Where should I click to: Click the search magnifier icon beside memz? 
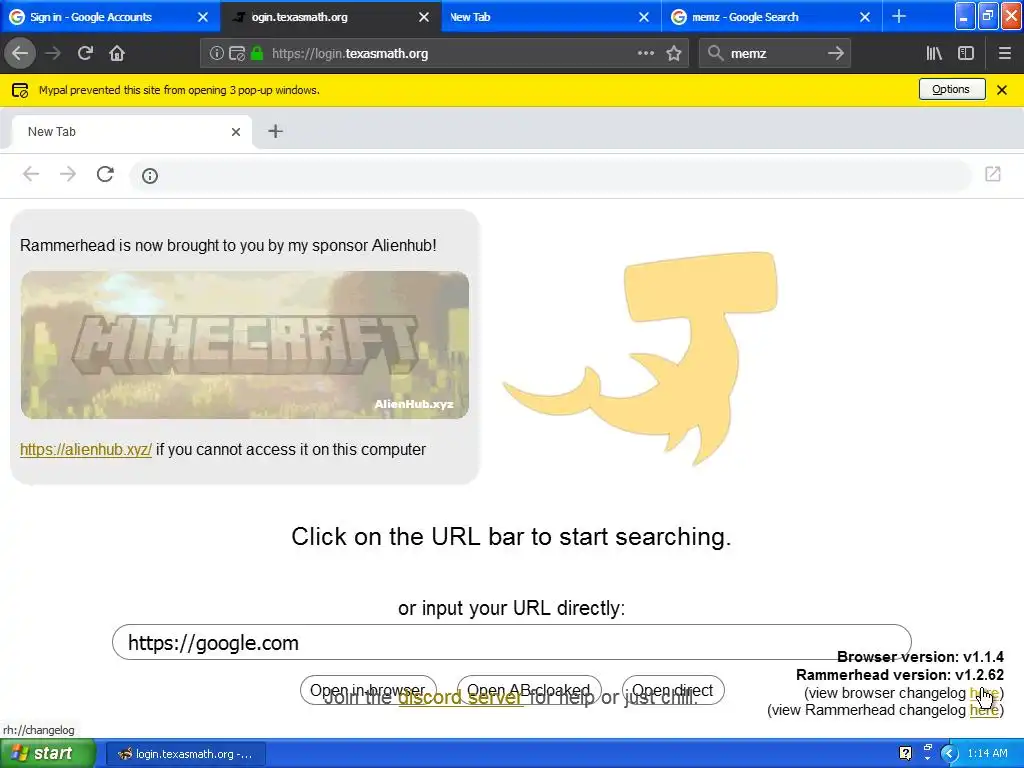pyautogui.click(x=716, y=54)
